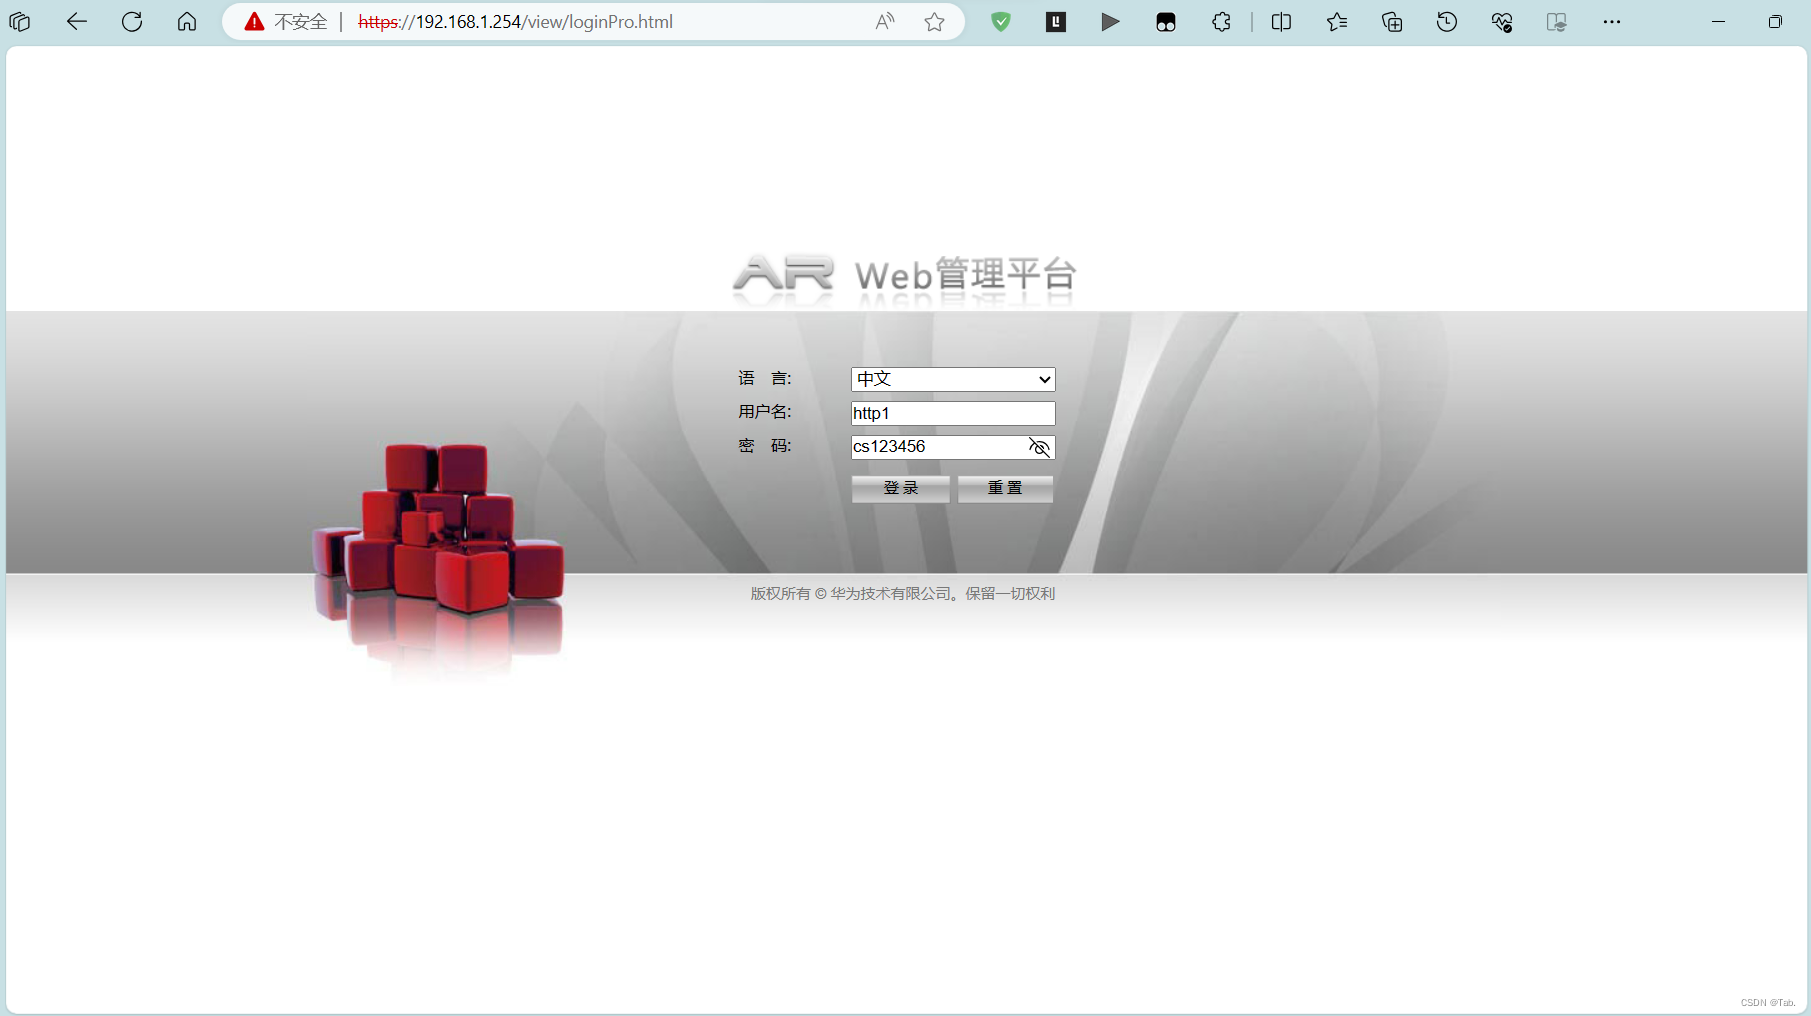The width and height of the screenshot is (1811, 1016).
Task: Click the 登录 login button
Action: (x=901, y=488)
